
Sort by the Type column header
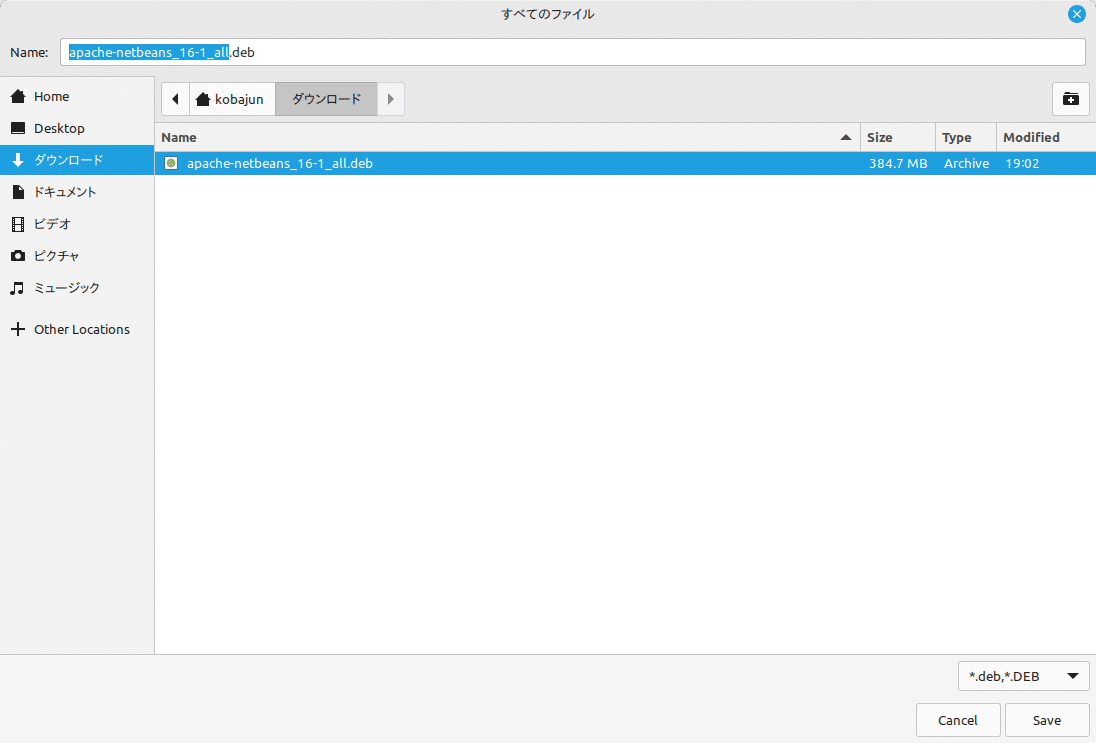(x=965, y=137)
